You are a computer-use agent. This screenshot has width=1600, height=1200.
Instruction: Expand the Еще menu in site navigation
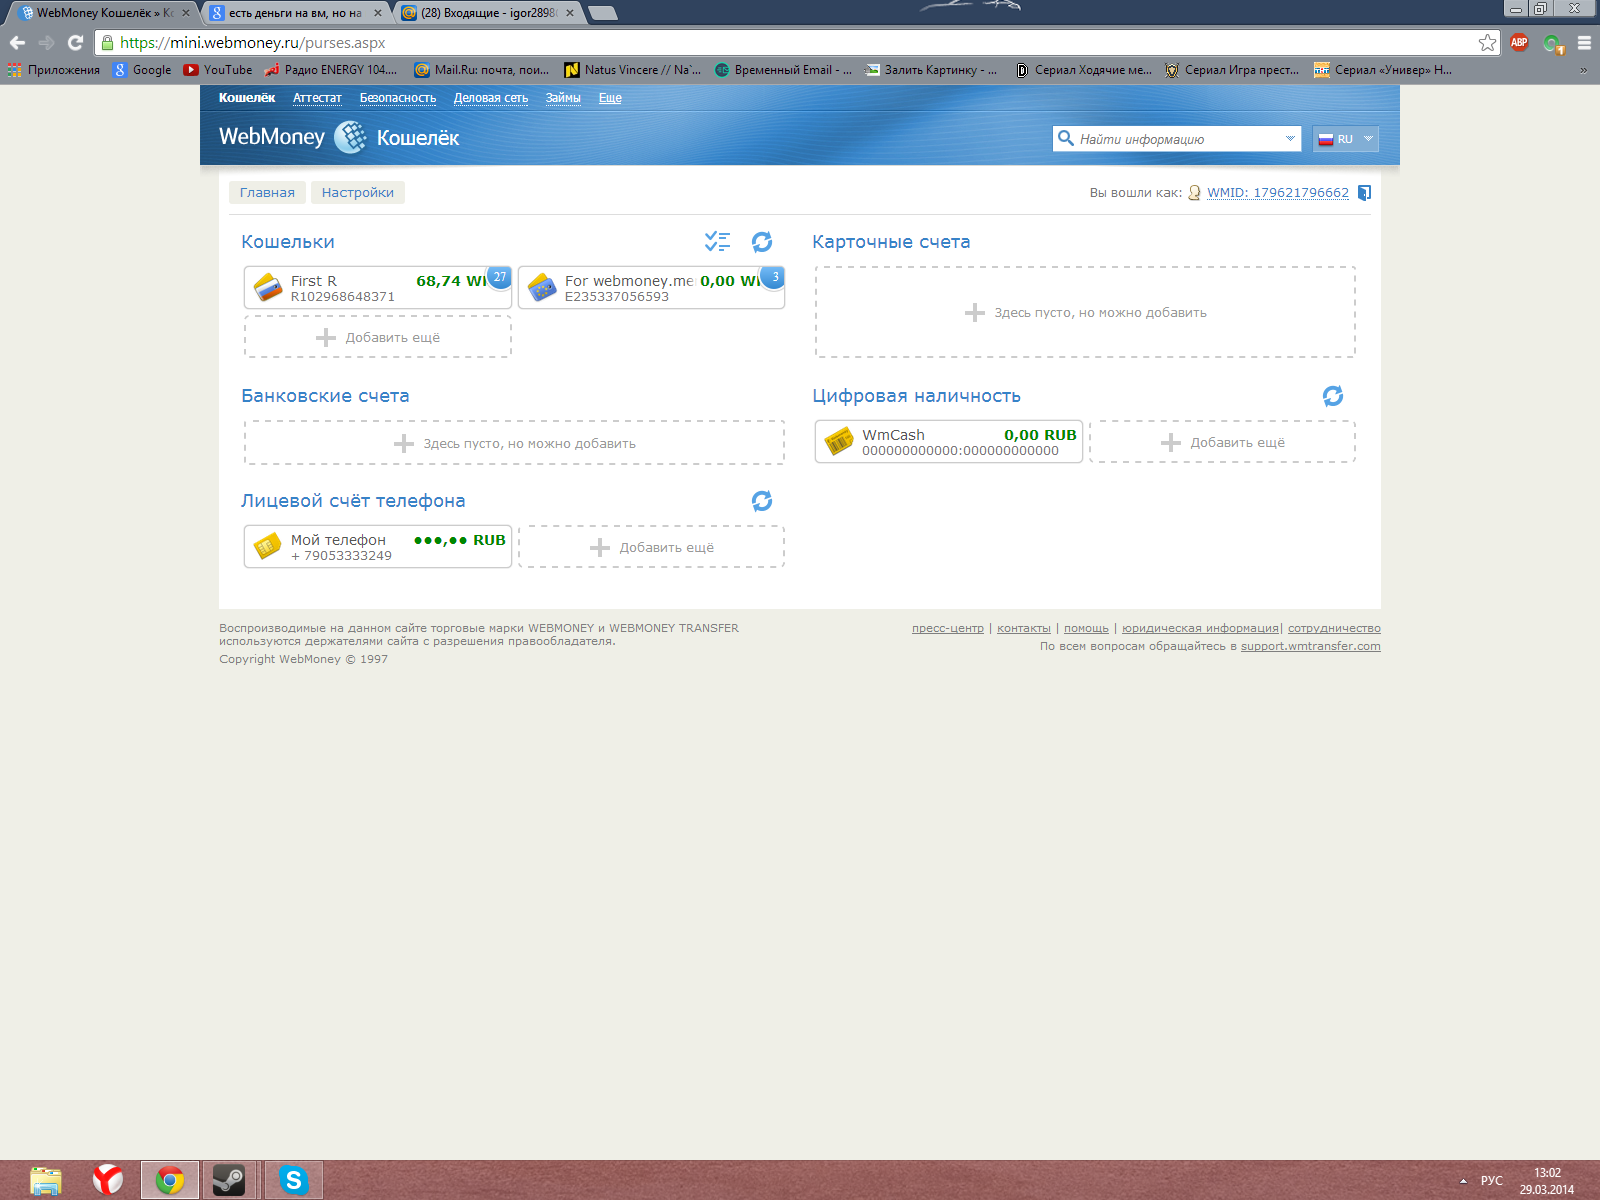tap(610, 98)
